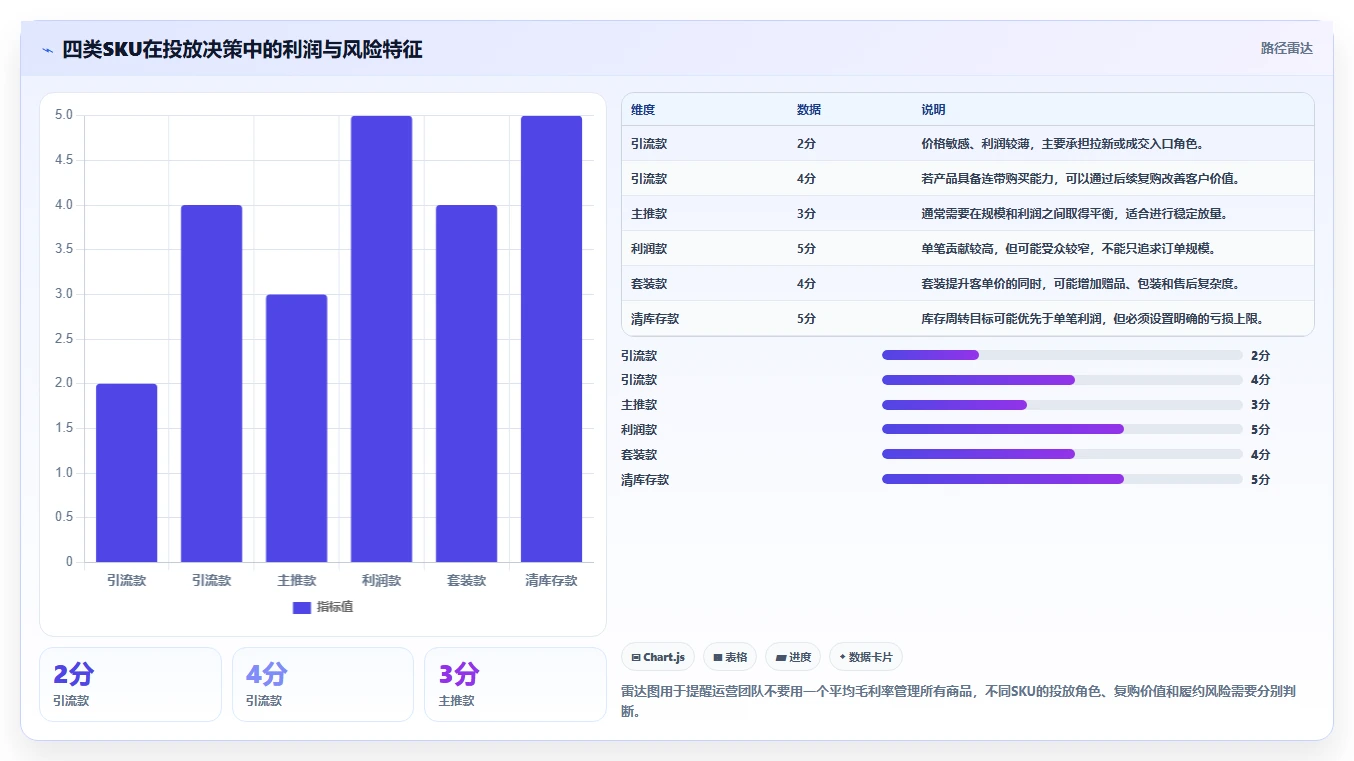This screenshot has width=1354, height=761.
Task: Open the 3分 主推款 data card
Action: [515, 684]
